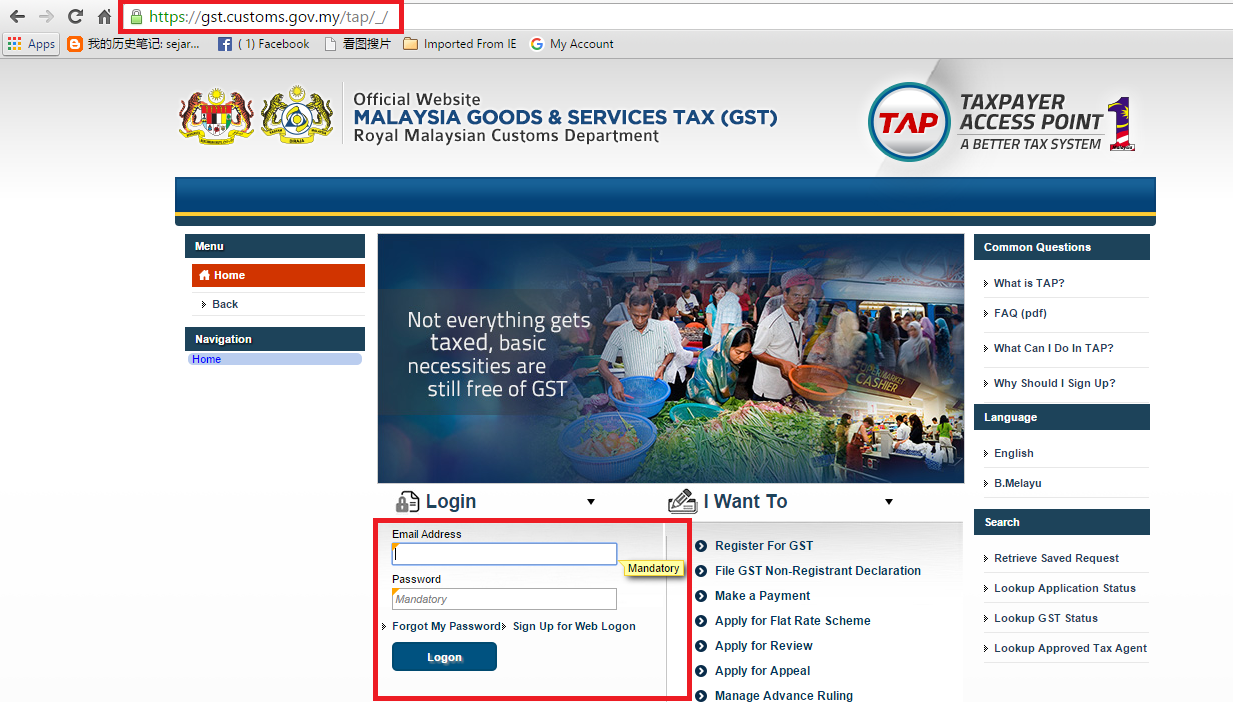This screenshot has width=1233, height=702.
Task: Reload the page with refresh icon
Action: click(75, 17)
